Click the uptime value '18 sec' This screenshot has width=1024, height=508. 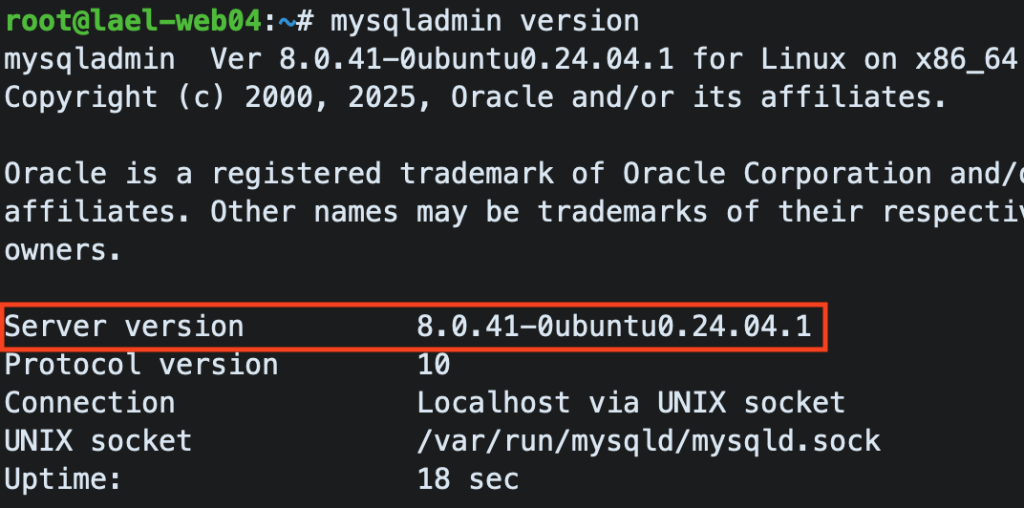pos(468,479)
